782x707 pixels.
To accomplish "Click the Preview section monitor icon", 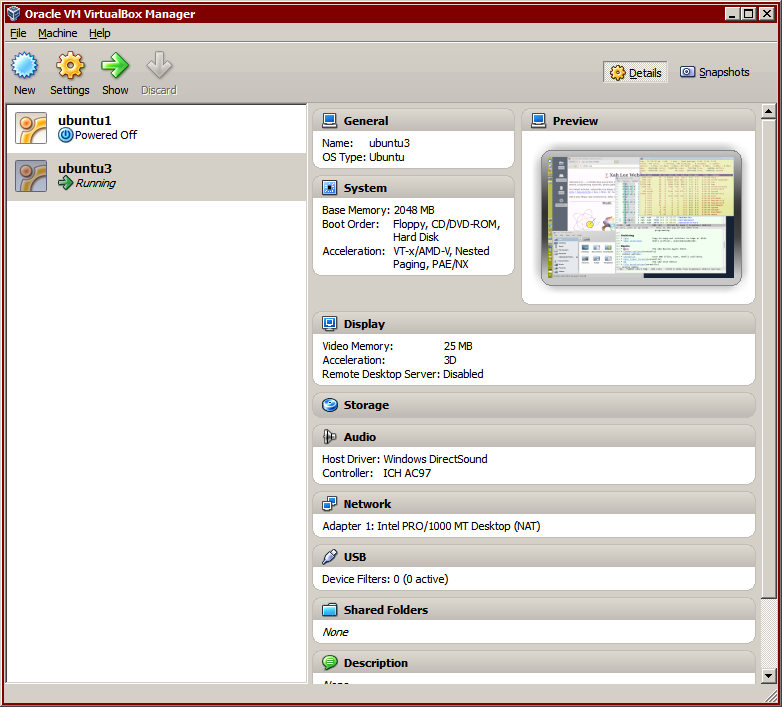I will [x=538, y=121].
